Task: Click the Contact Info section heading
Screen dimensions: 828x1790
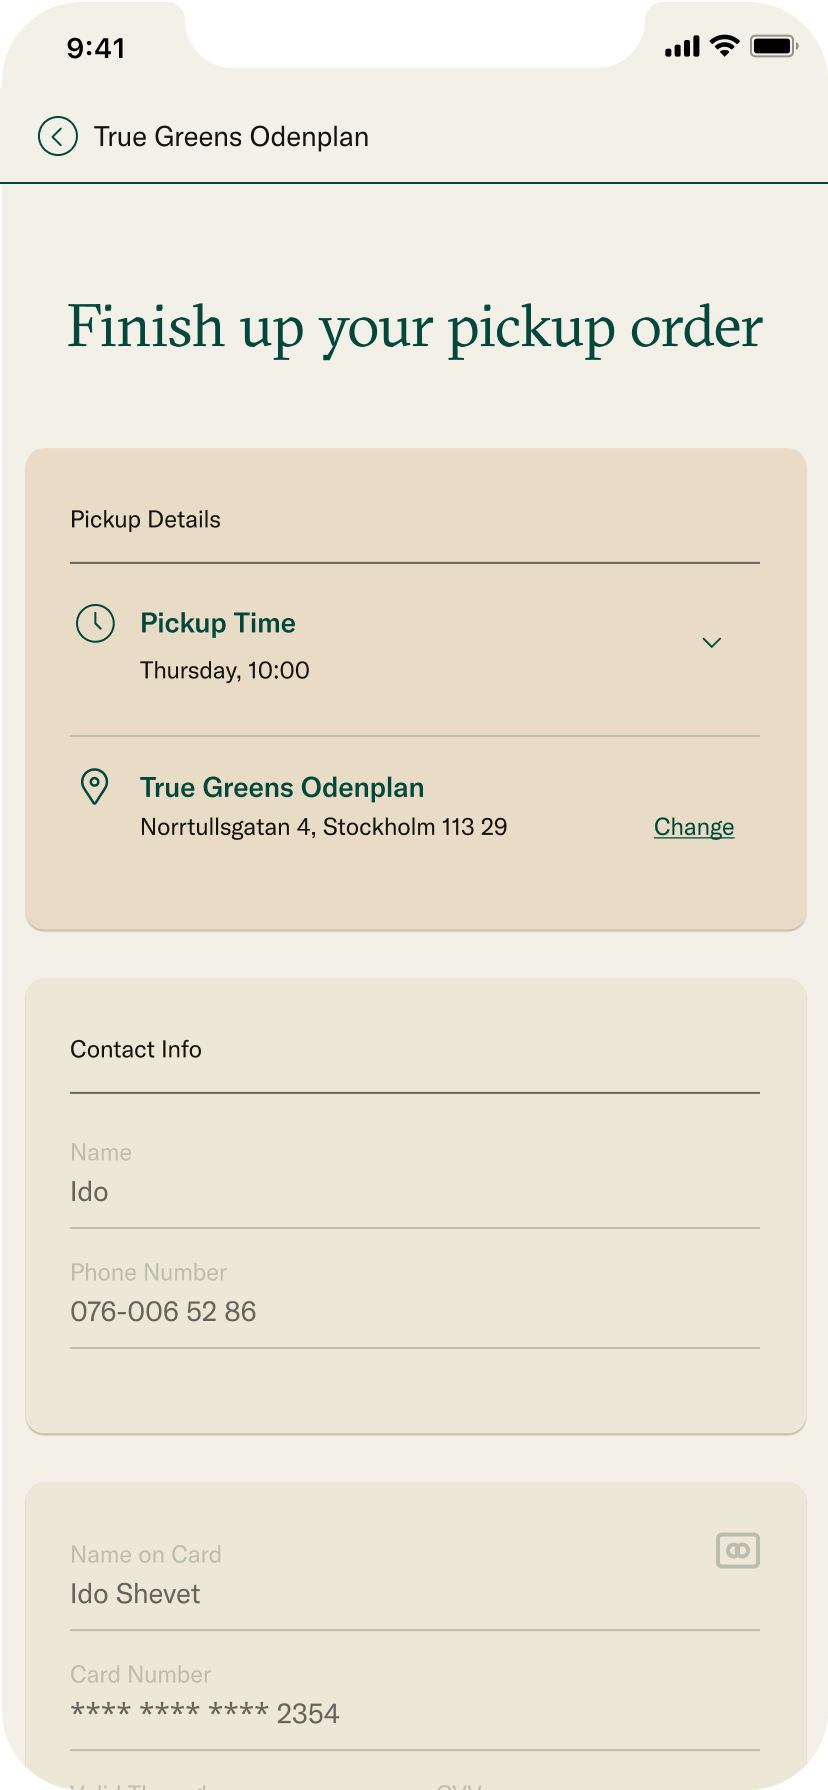Action: pyautogui.click(x=136, y=1050)
